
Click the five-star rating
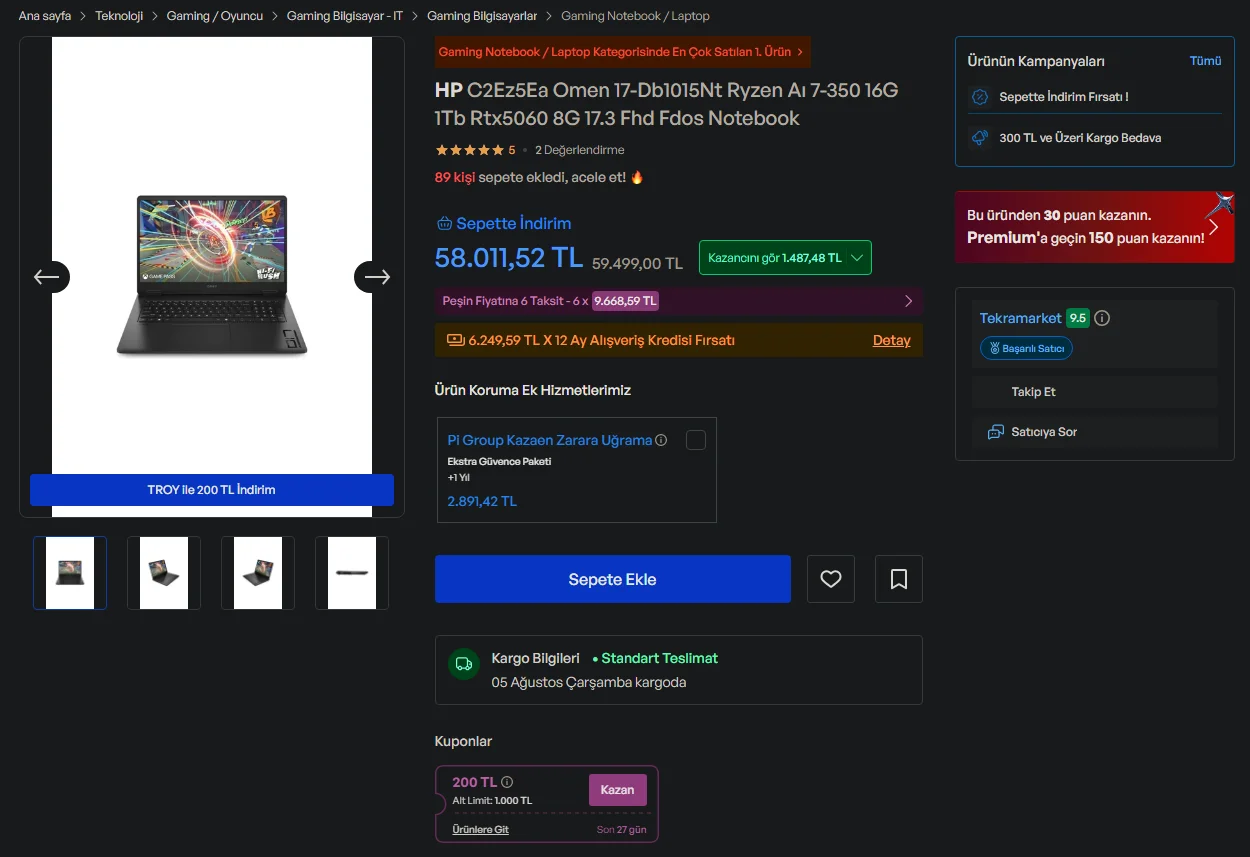pyautogui.click(x=470, y=150)
